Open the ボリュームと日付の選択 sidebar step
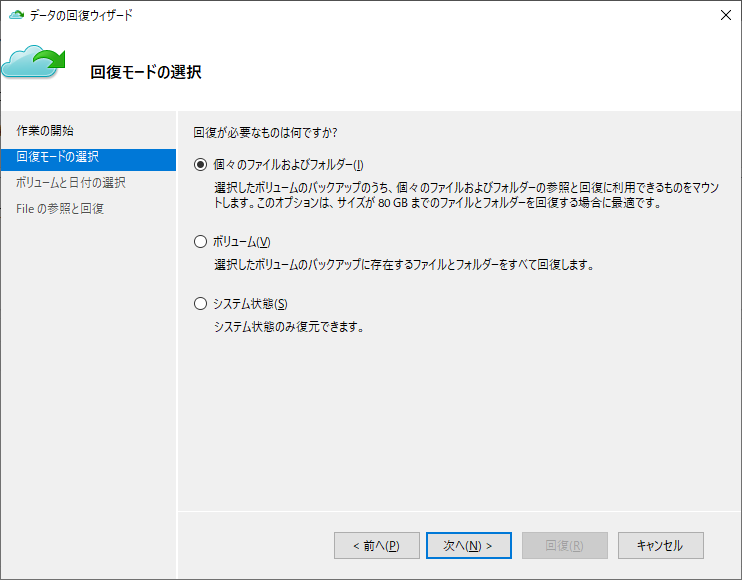The width and height of the screenshot is (742, 580). point(71,183)
